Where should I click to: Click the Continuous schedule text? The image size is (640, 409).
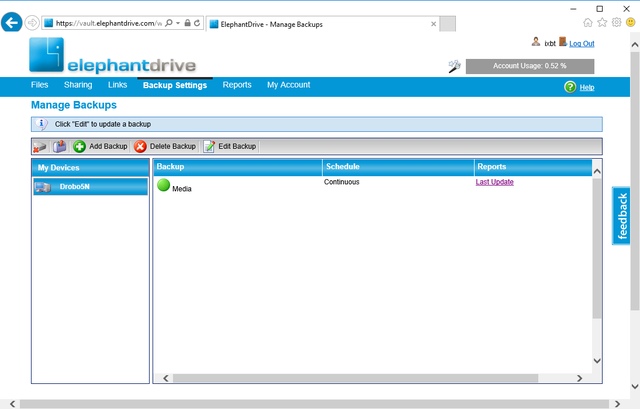342,182
